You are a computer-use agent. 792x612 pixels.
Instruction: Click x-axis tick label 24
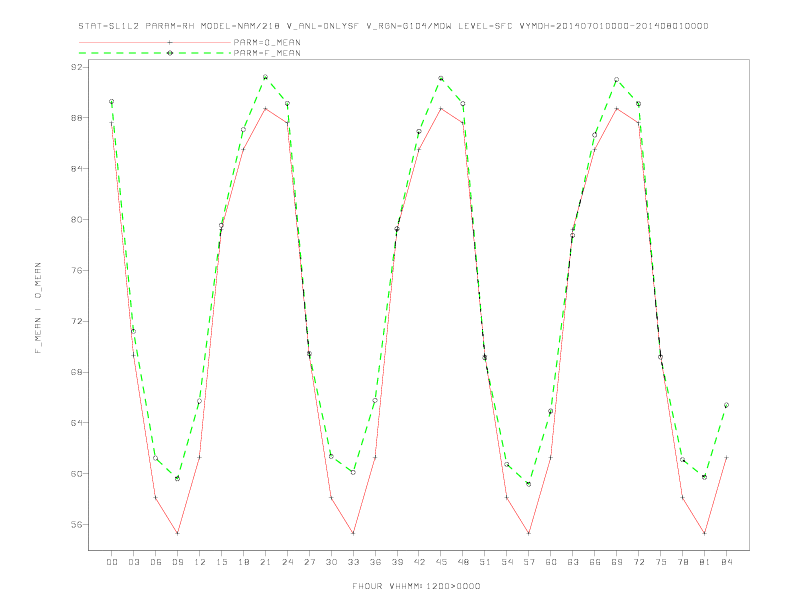coord(287,562)
